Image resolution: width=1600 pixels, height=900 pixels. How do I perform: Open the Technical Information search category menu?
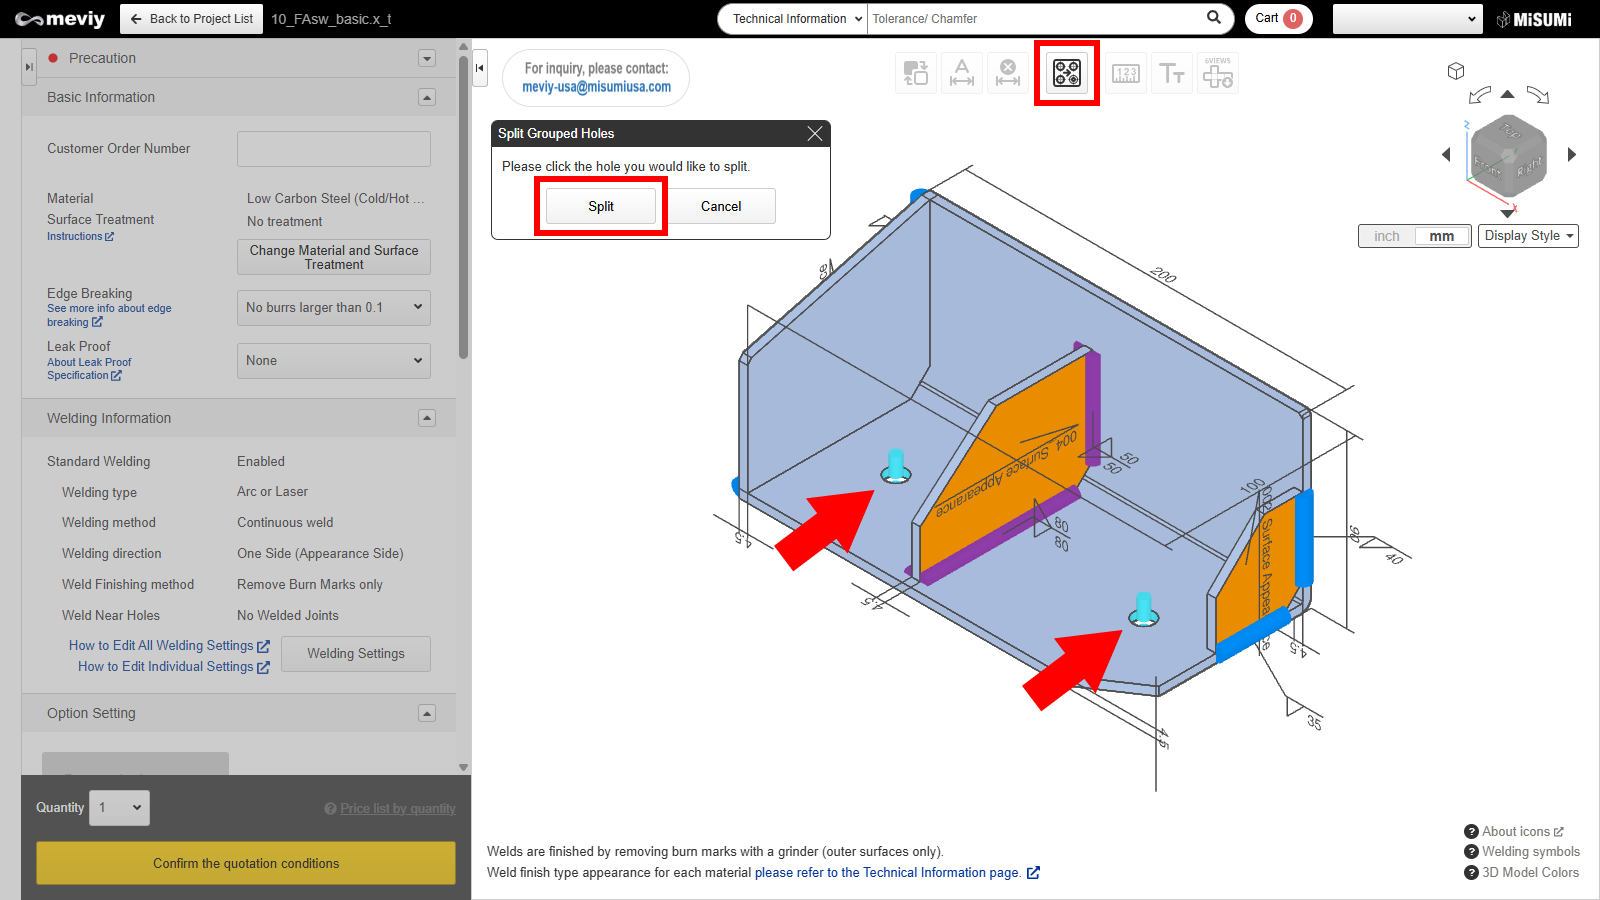coord(794,19)
